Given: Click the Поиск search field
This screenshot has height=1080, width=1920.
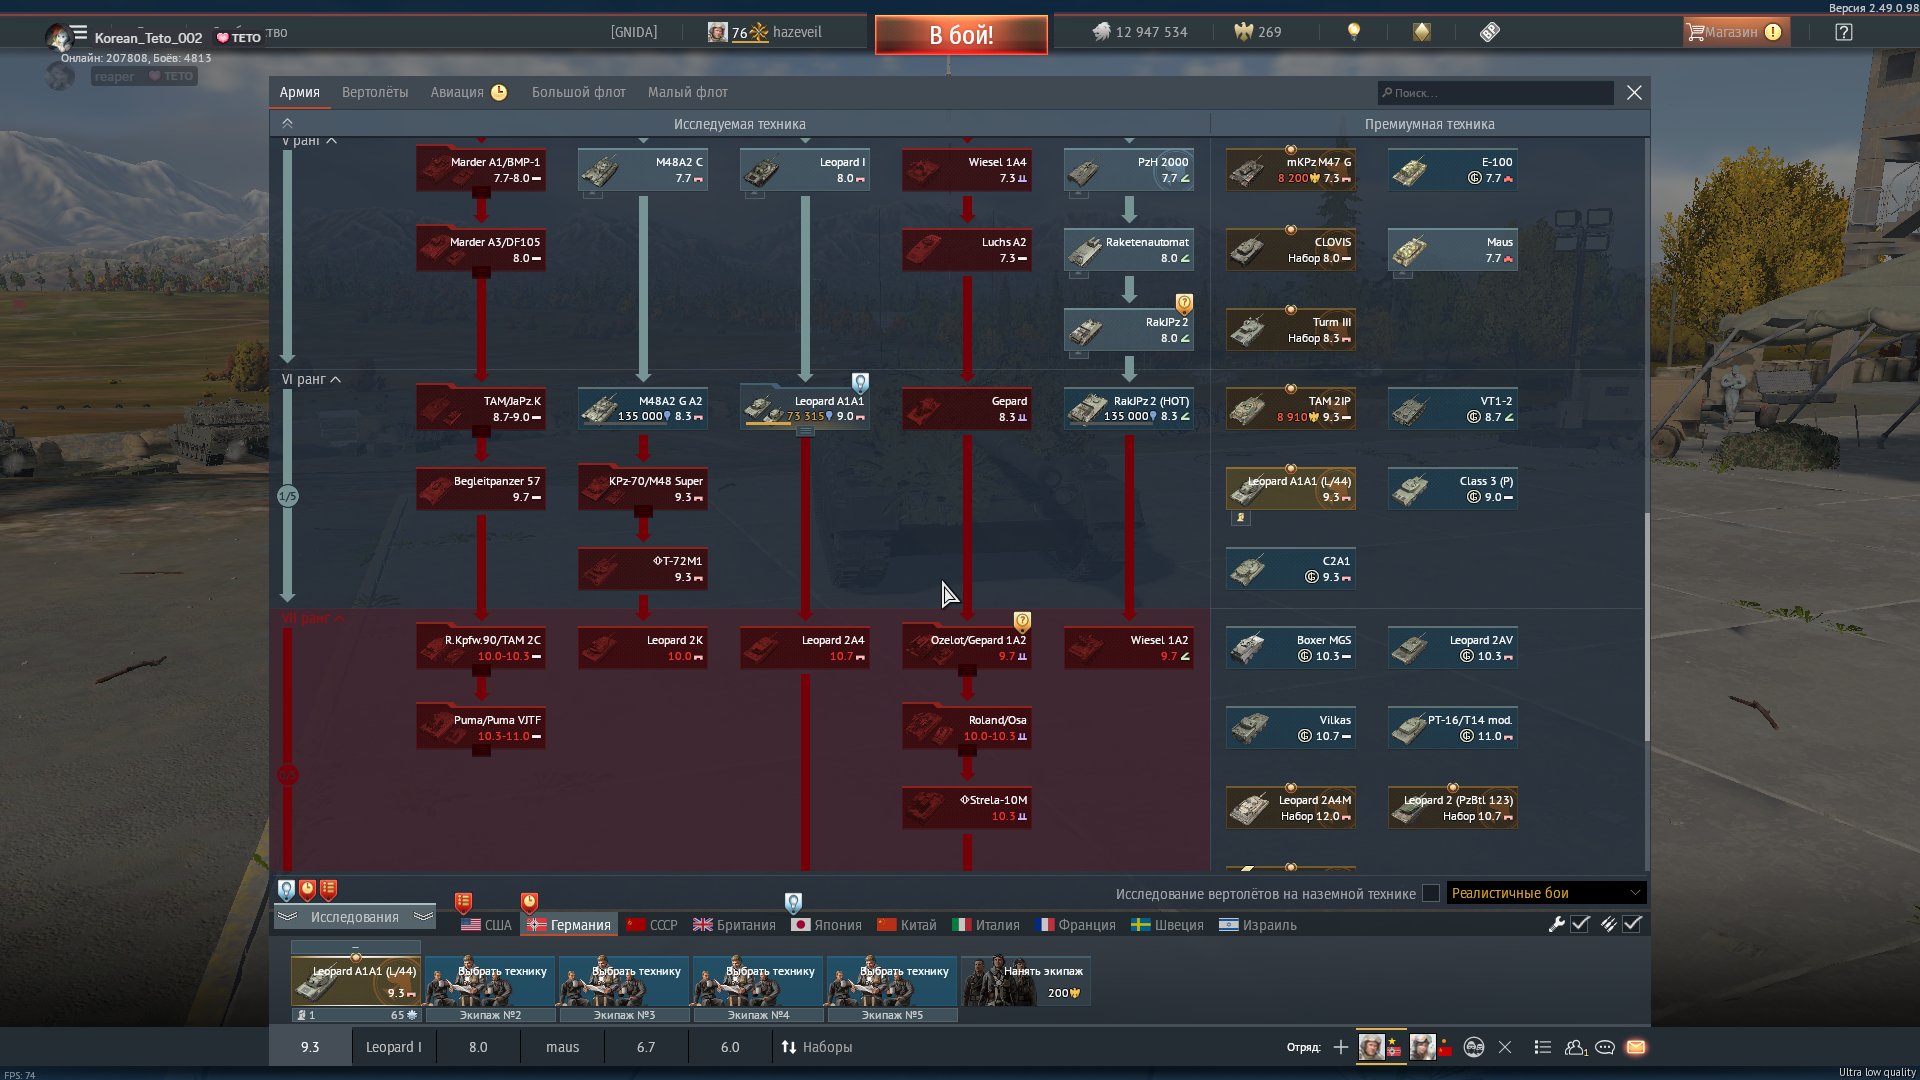Looking at the screenshot, I should pos(1495,93).
